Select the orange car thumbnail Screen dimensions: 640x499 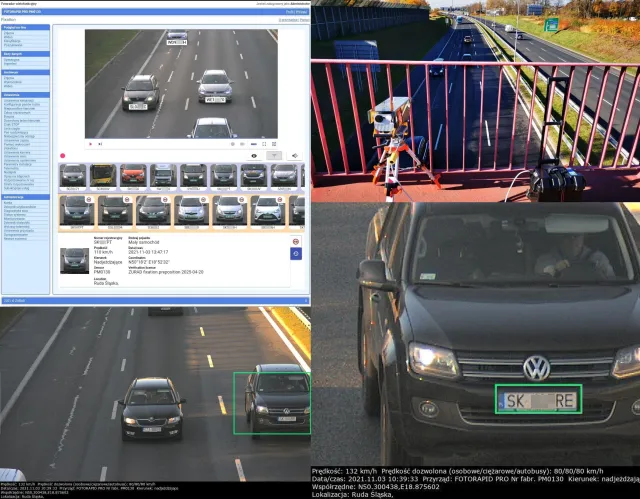click(x=133, y=176)
